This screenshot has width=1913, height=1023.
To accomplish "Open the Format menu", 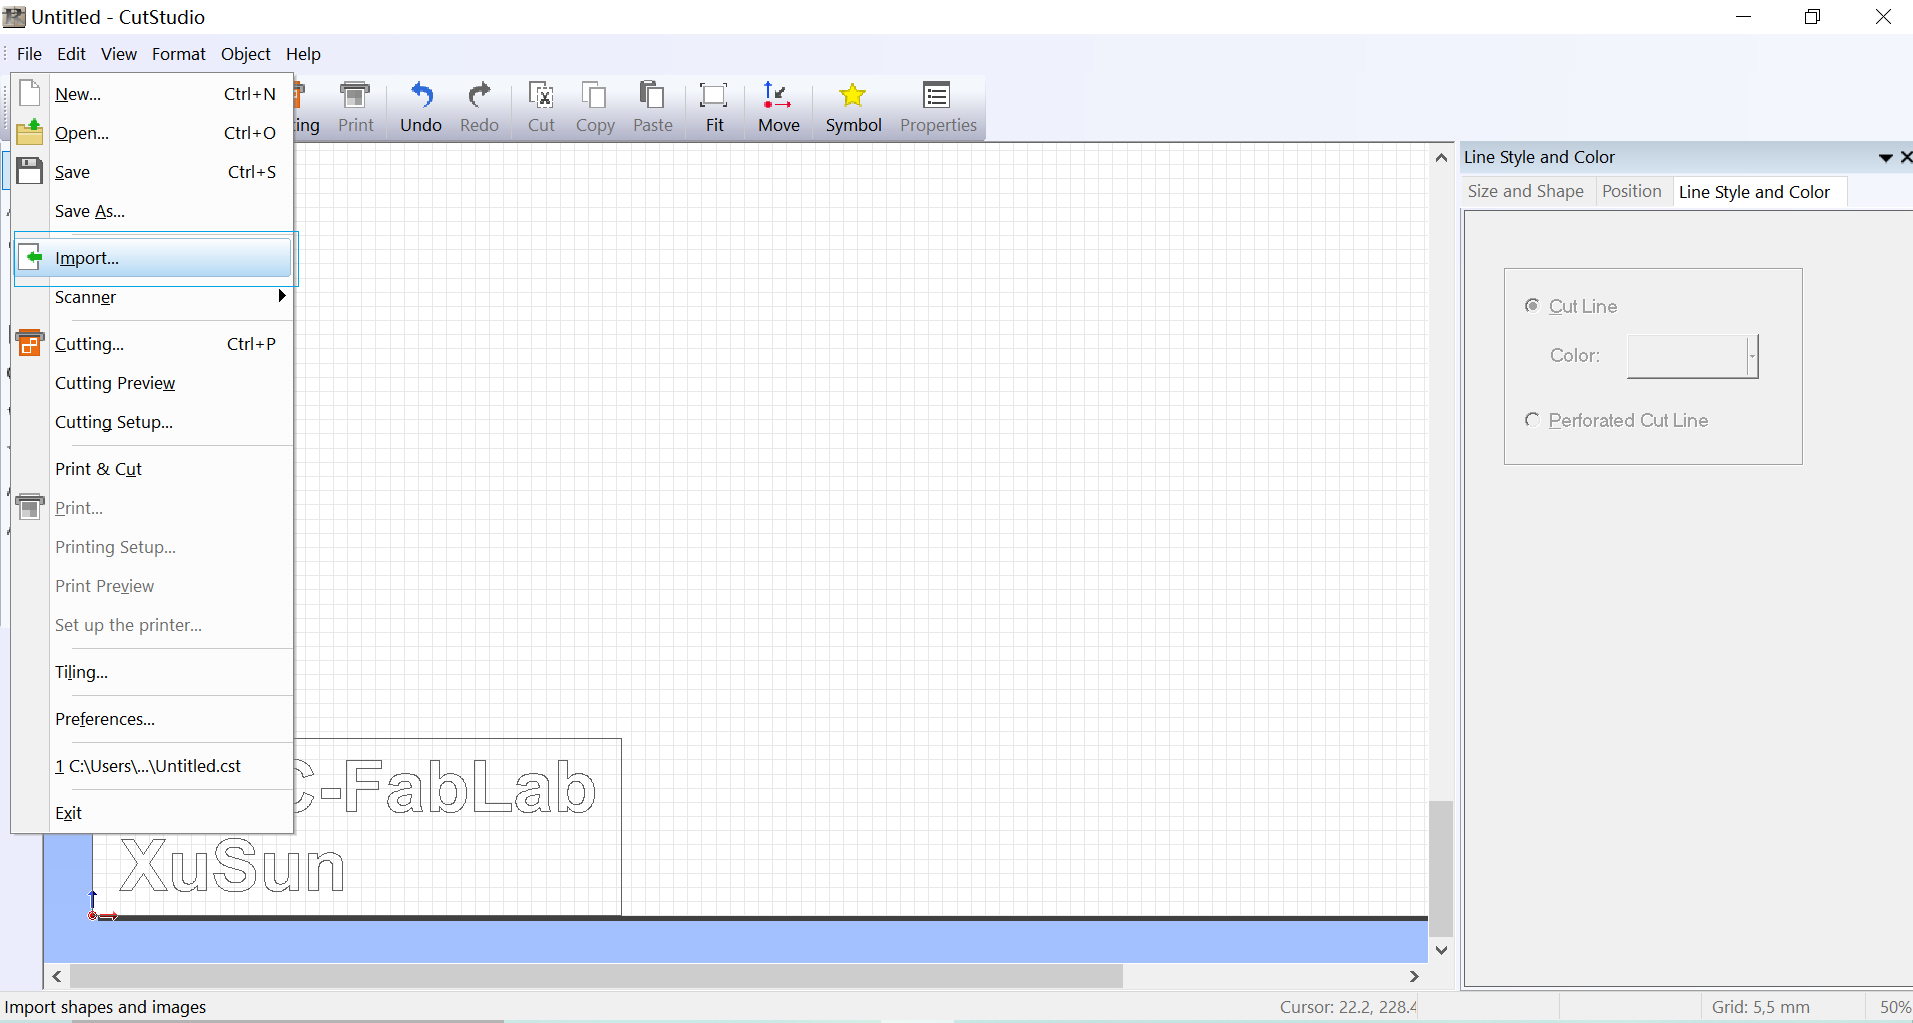I will (x=179, y=54).
